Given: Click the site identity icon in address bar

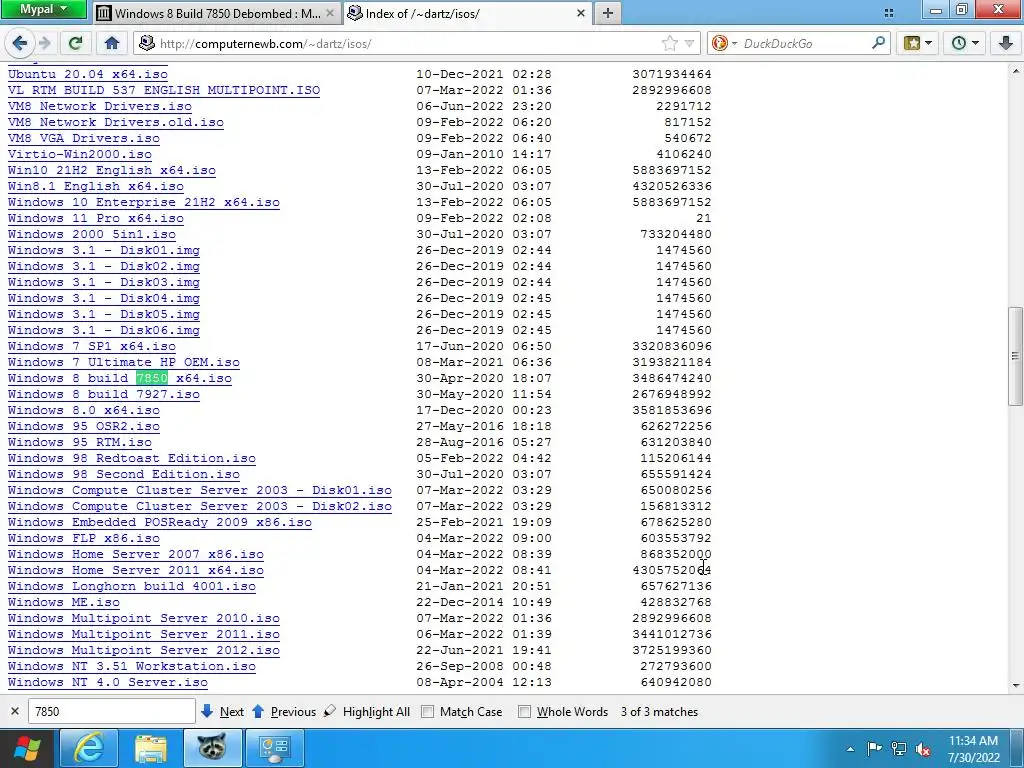Looking at the screenshot, I should pyautogui.click(x=147, y=44).
